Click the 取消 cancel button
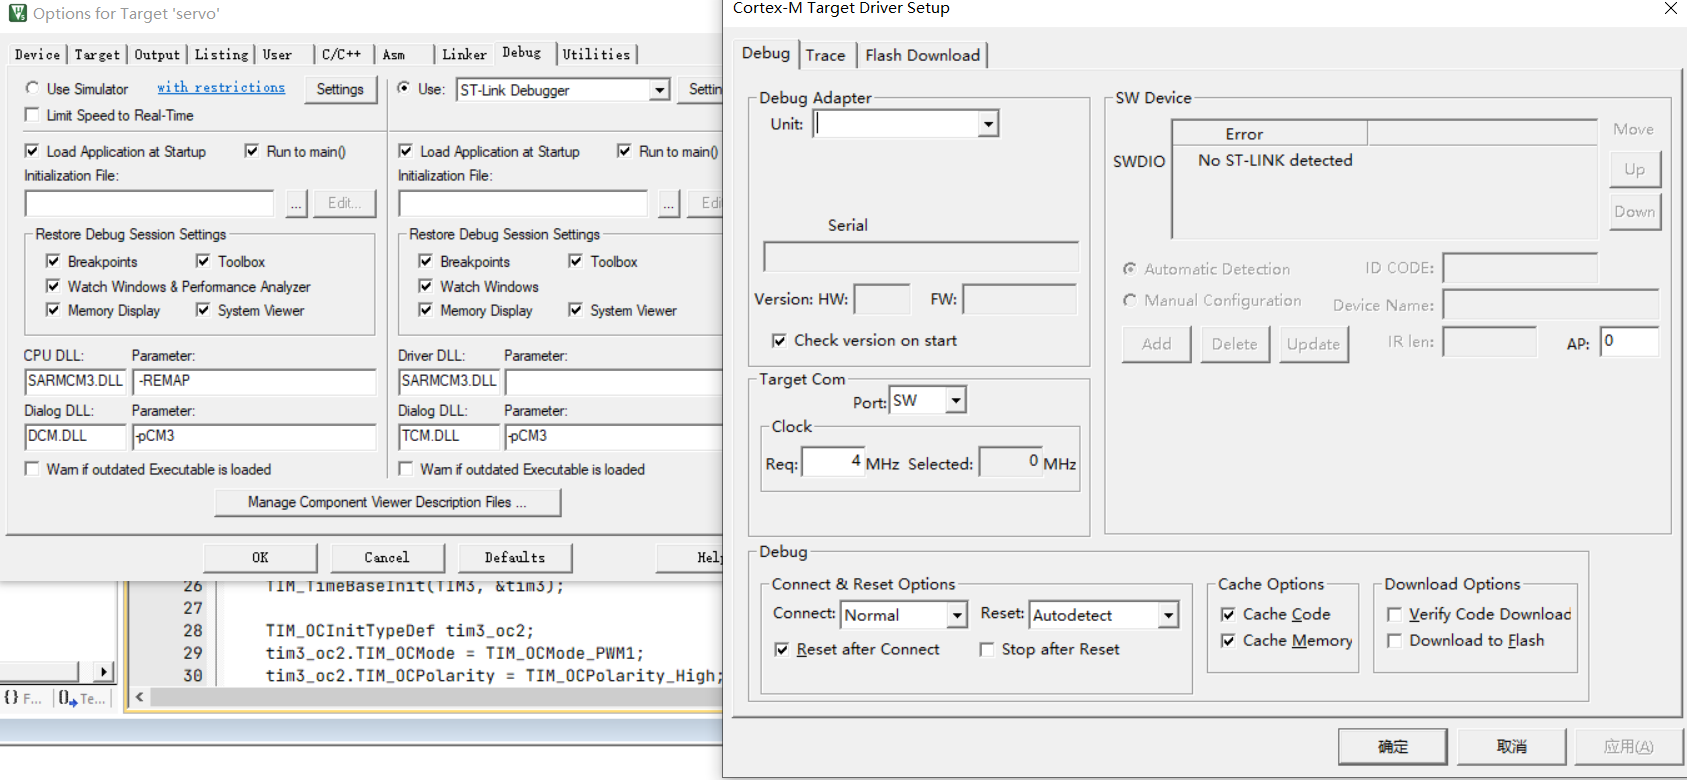This screenshot has width=1687, height=780. tap(1511, 747)
